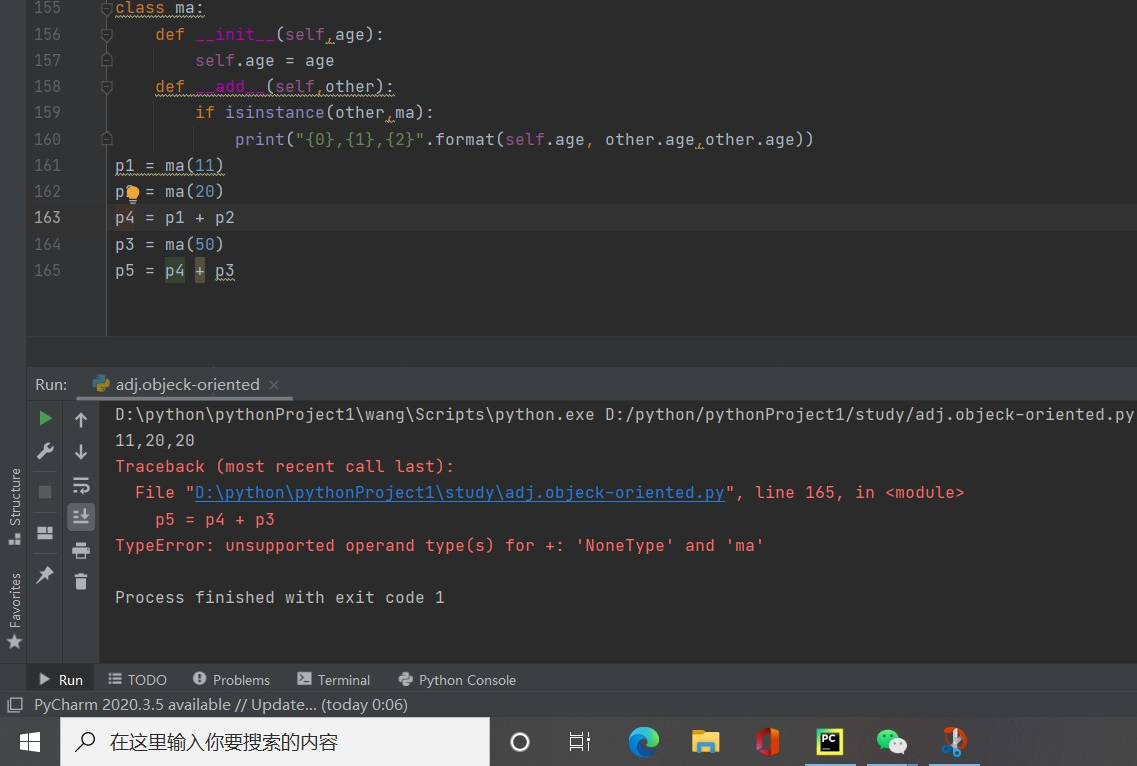Image resolution: width=1137 pixels, height=766 pixels.
Task: Go down the stack trace with down arrow
Action: 81,452
